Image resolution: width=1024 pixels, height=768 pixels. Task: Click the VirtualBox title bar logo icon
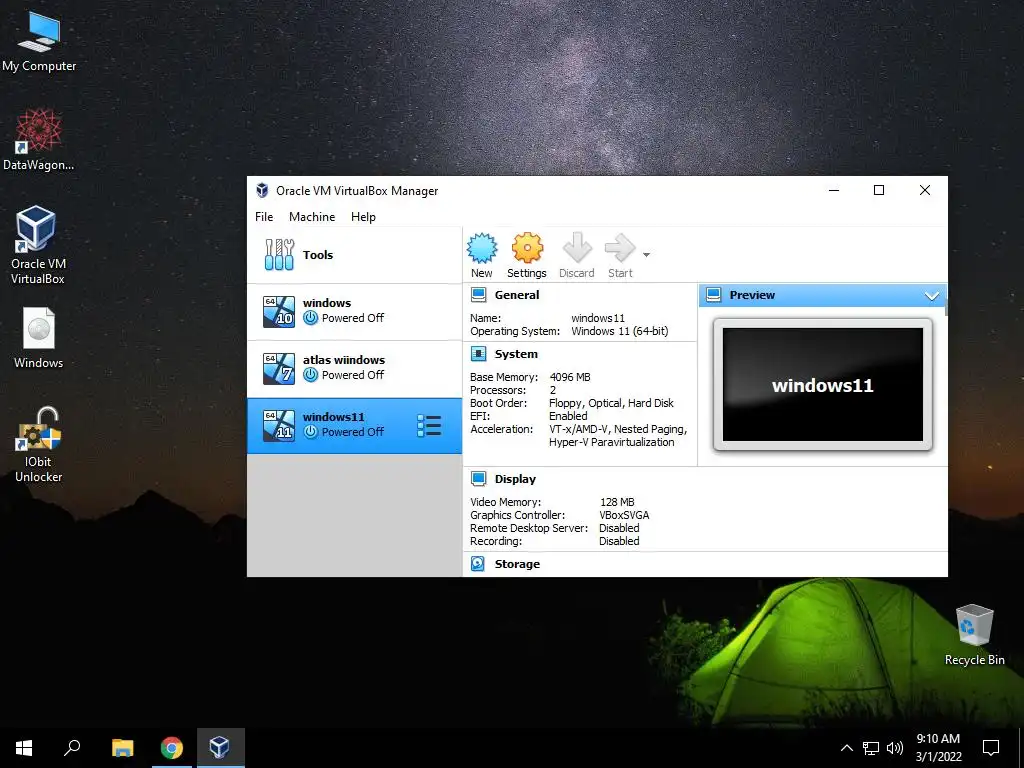[262, 190]
